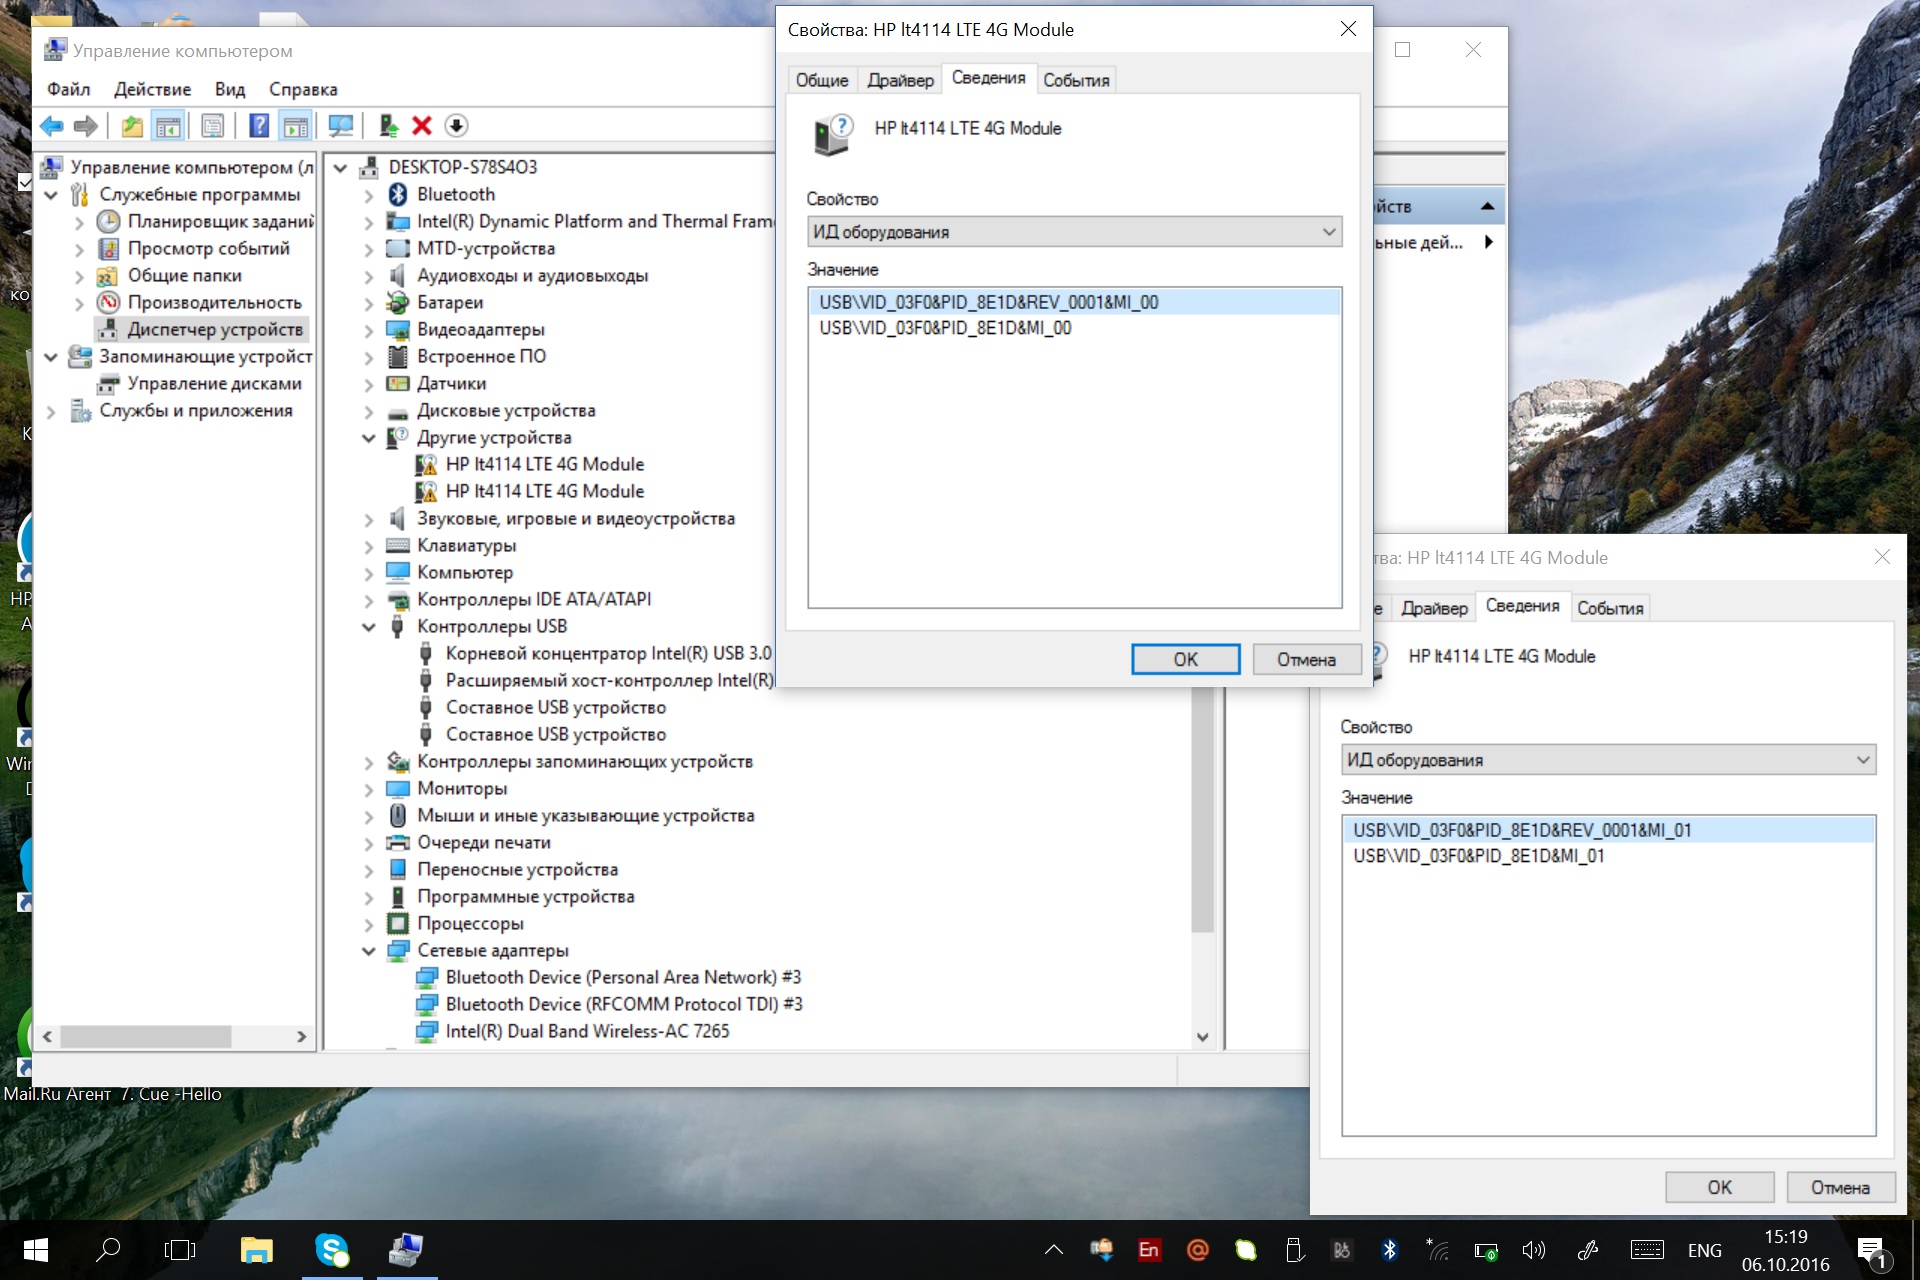The image size is (1920, 1280).
Task: Click the red X uninstall device icon
Action: coord(422,126)
